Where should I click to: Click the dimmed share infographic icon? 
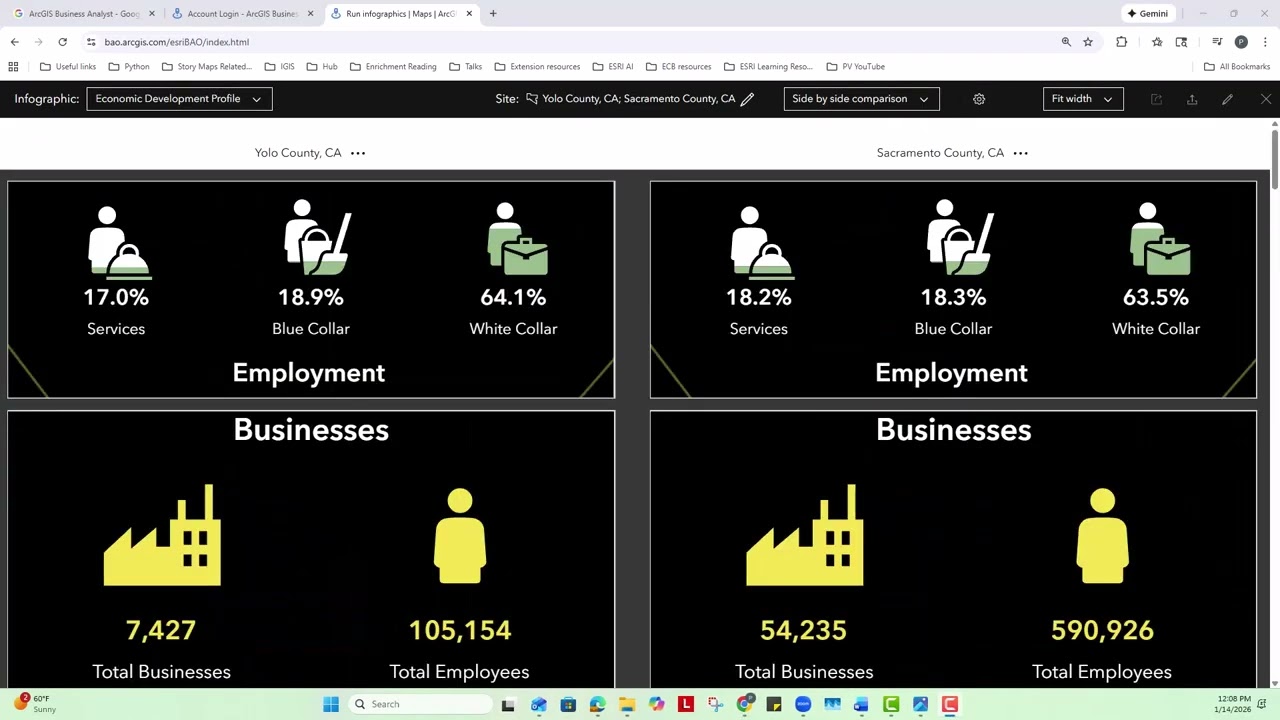[1156, 99]
